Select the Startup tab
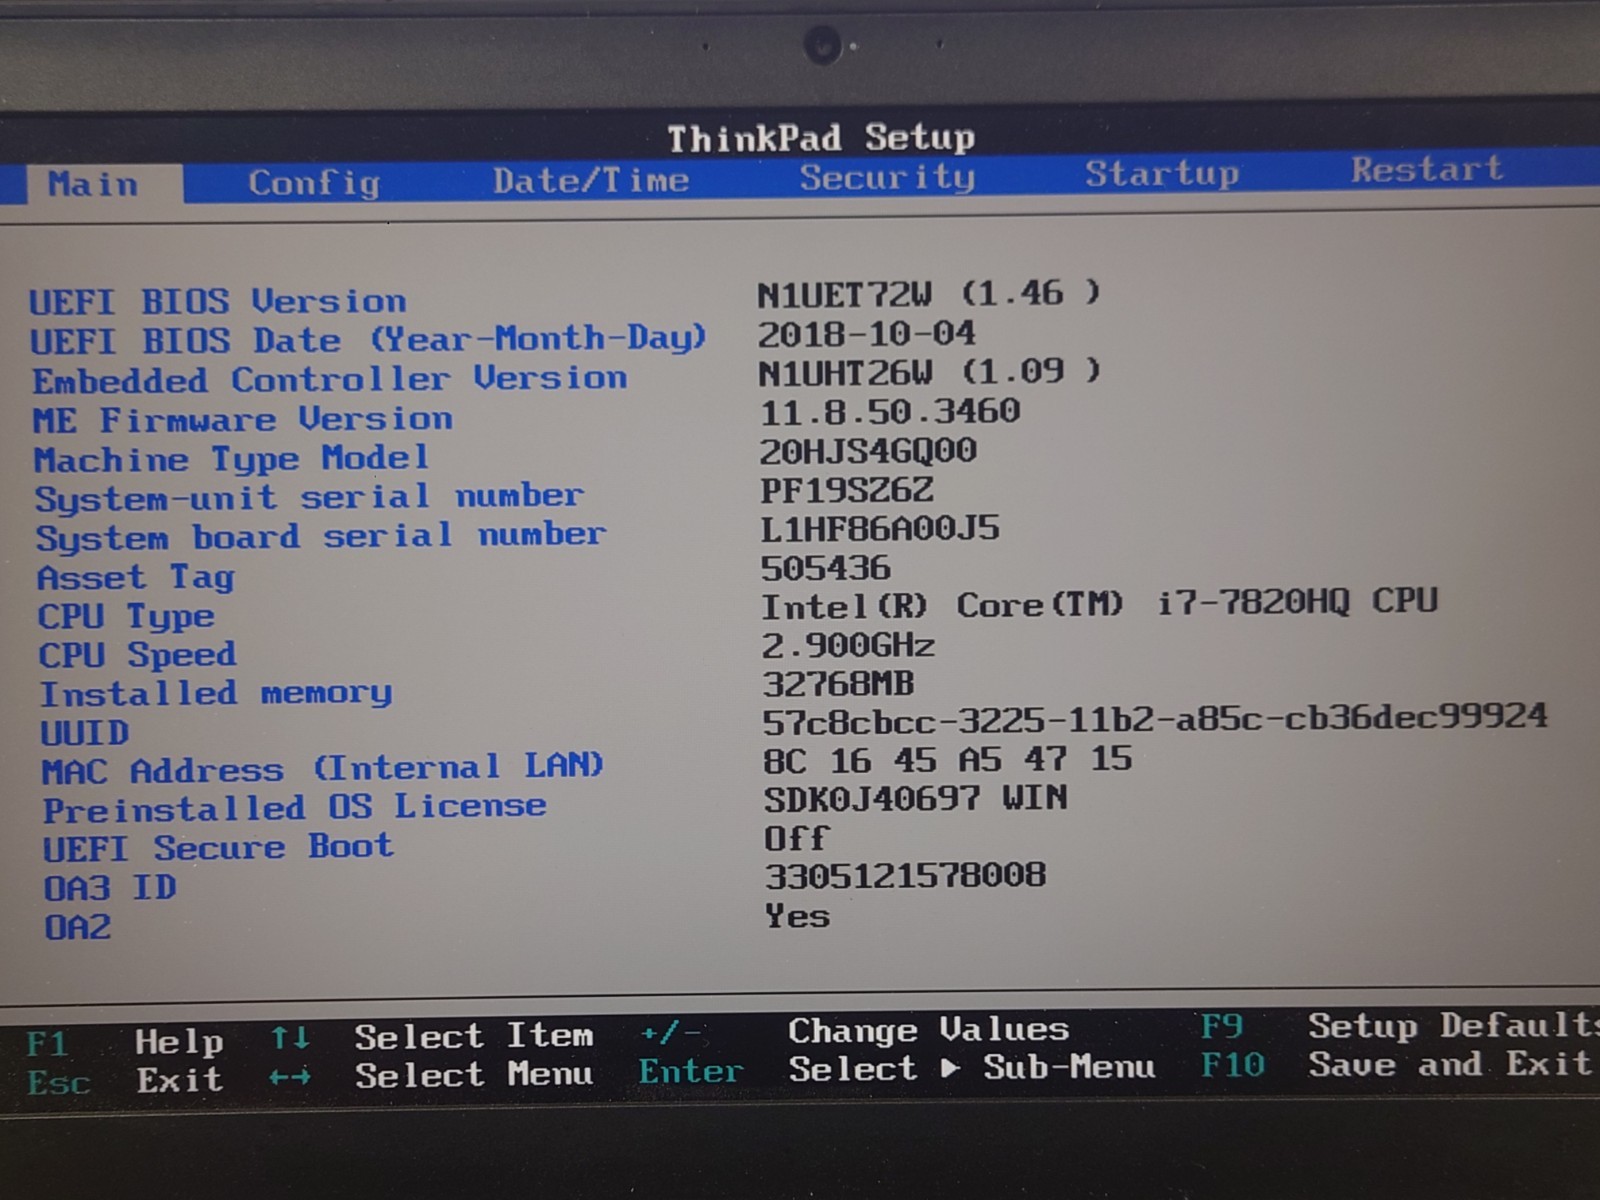Image resolution: width=1600 pixels, height=1200 pixels. tap(1162, 174)
